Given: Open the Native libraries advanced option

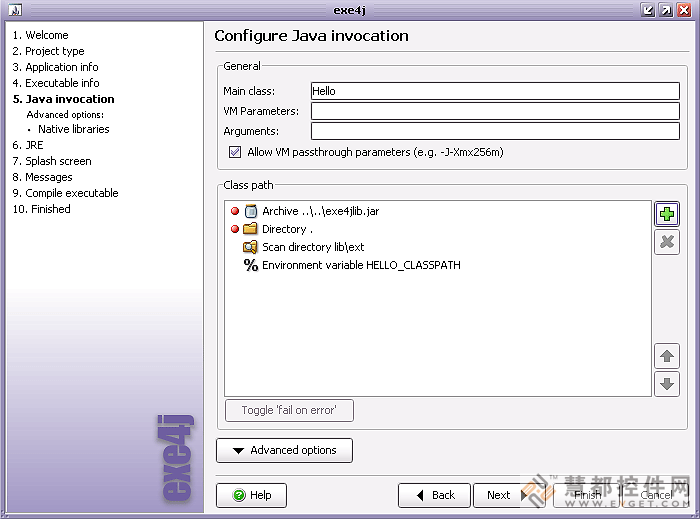Looking at the screenshot, I should (74, 129).
